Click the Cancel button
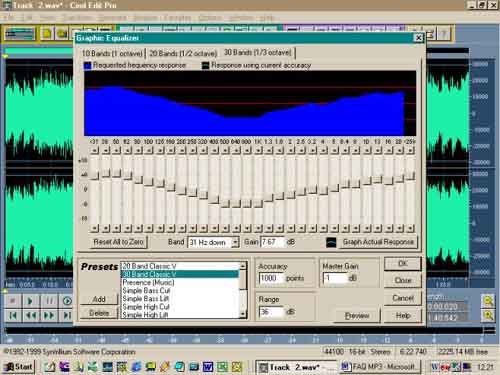Screen dimensions: 500x375 click(x=403, y=298)
